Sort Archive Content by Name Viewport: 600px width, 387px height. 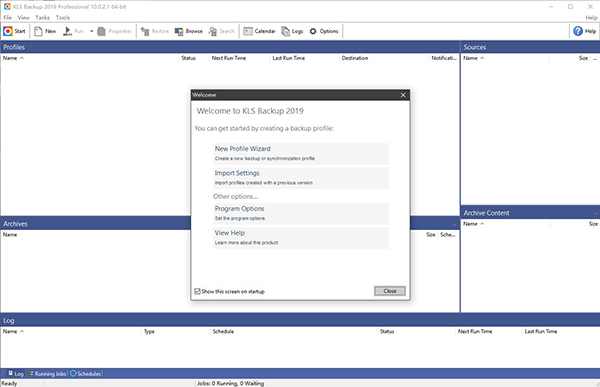tap(505, 224)
